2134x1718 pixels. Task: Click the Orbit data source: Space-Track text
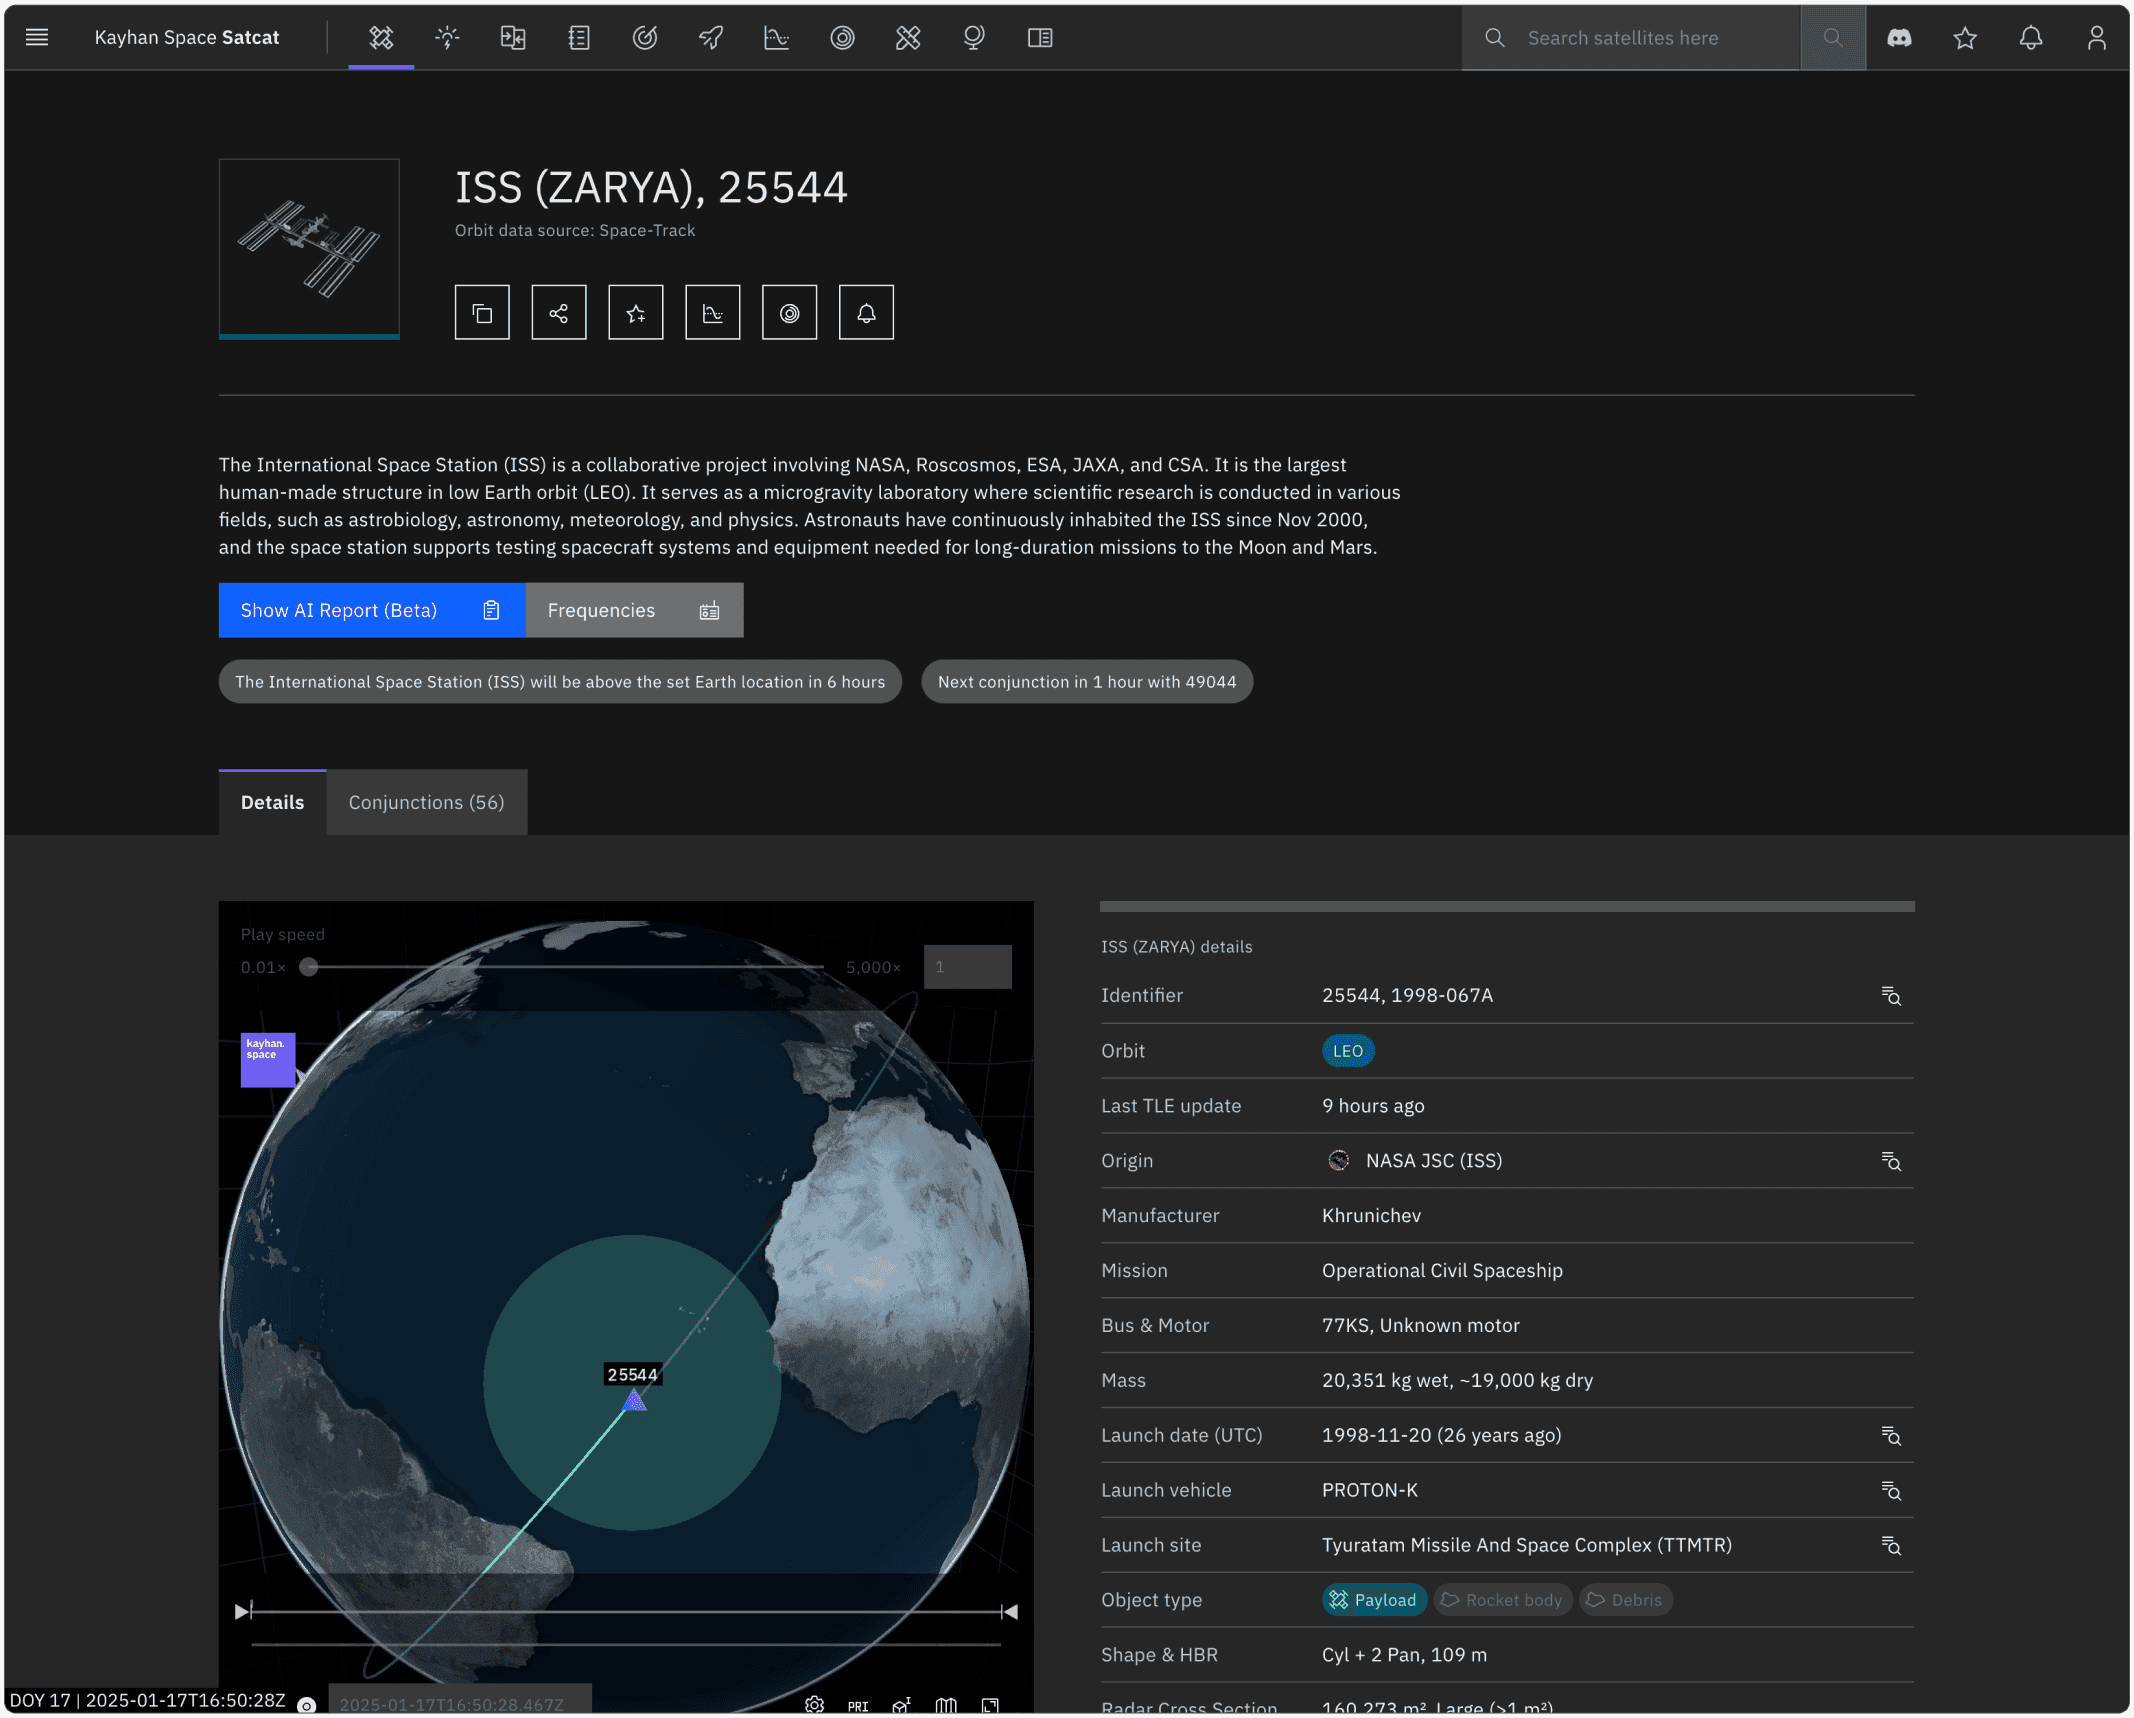[x=575, y=230]
